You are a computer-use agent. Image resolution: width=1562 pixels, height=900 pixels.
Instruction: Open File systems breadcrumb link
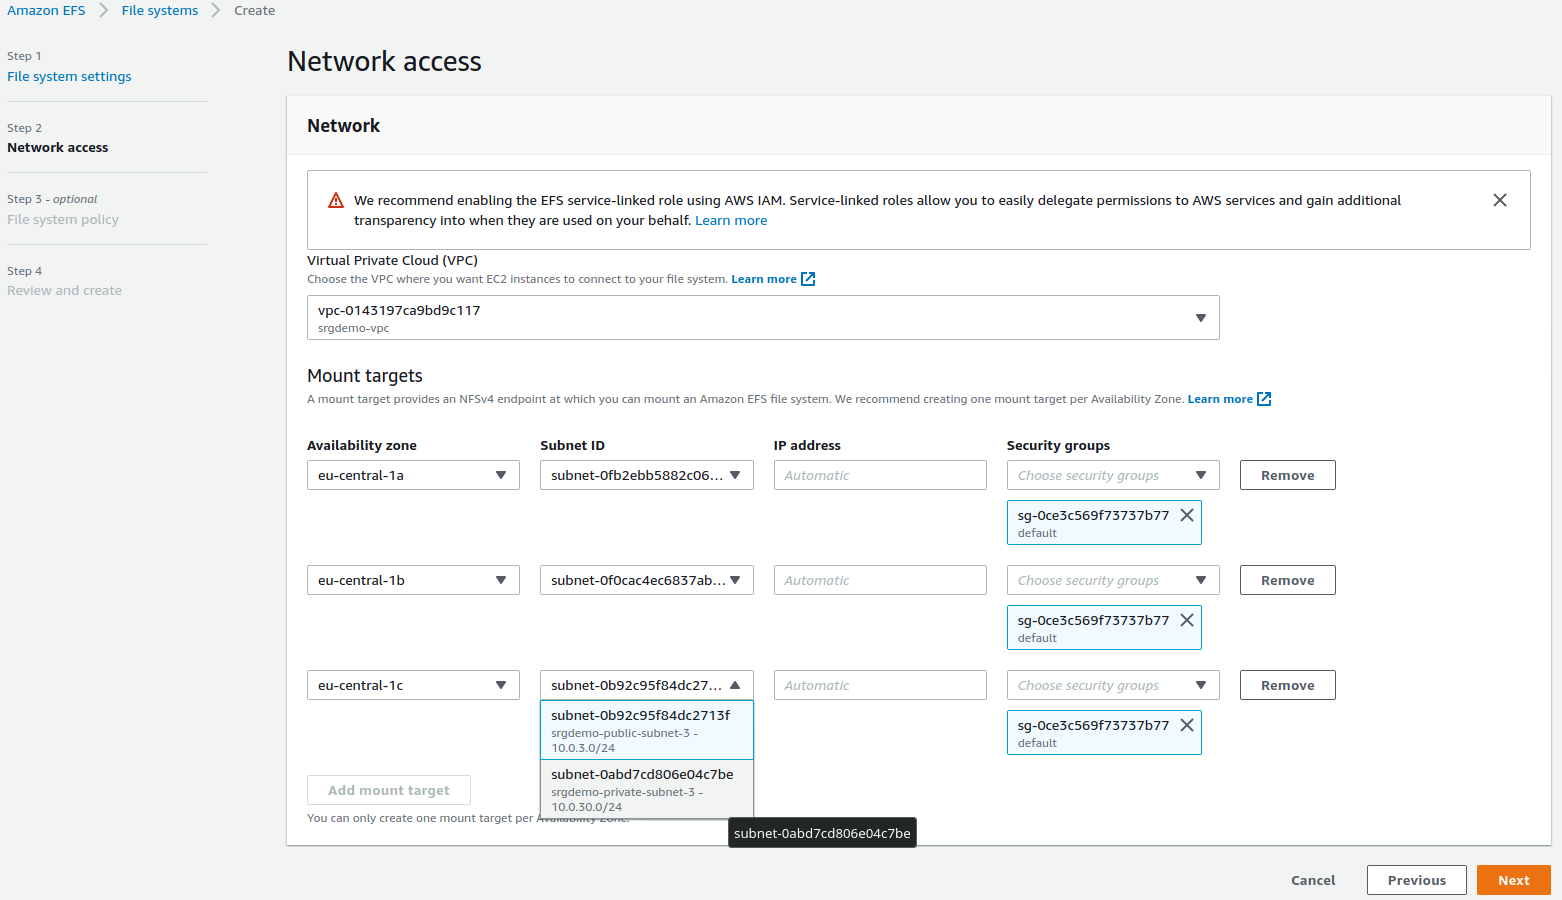coord(160,11)
